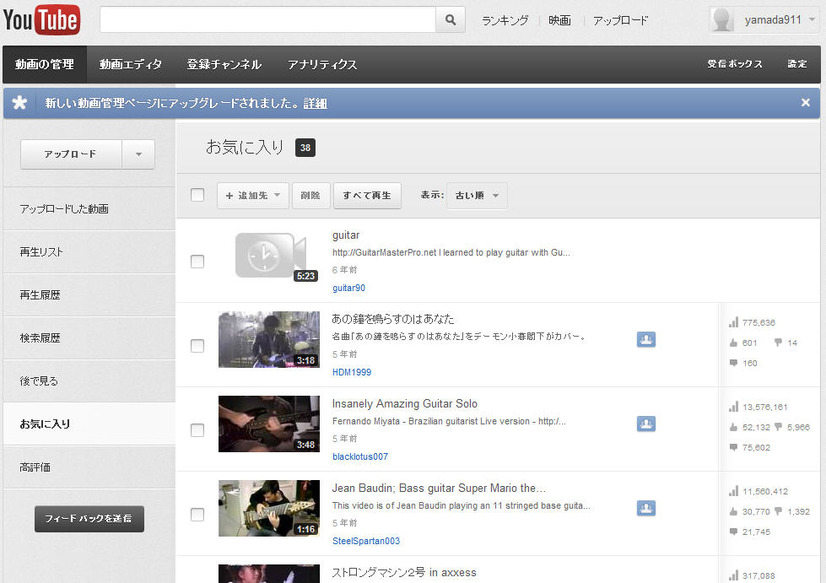Screen dimensions: 826x583
Task: Click the 詳細 link in the banner
Action: [315, 103]
